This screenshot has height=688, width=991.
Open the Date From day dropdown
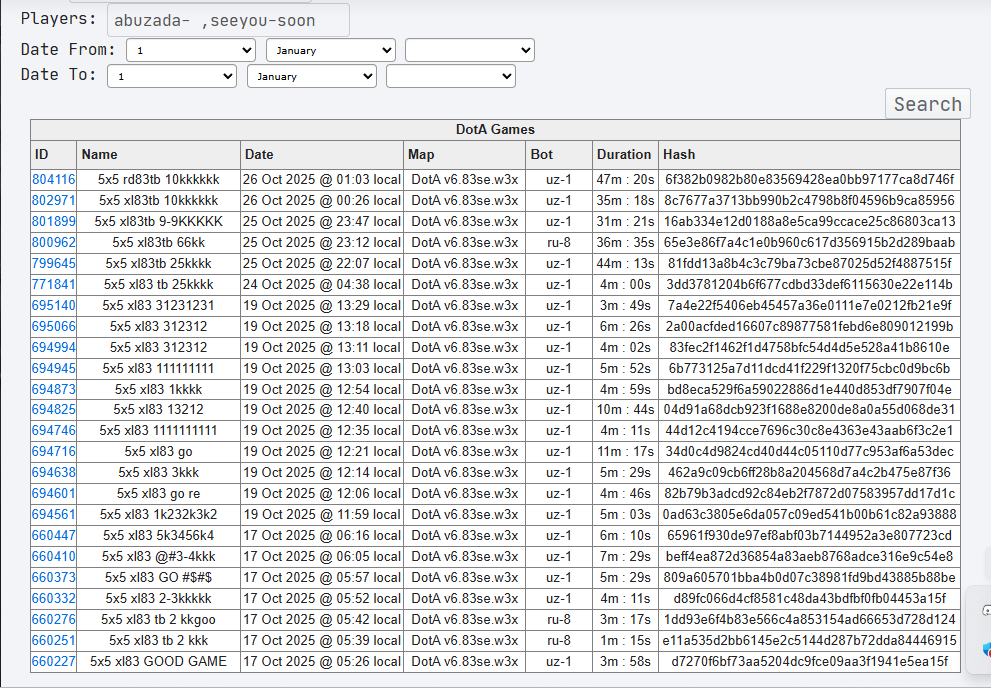pyautogui.click(x=191, y=51)
